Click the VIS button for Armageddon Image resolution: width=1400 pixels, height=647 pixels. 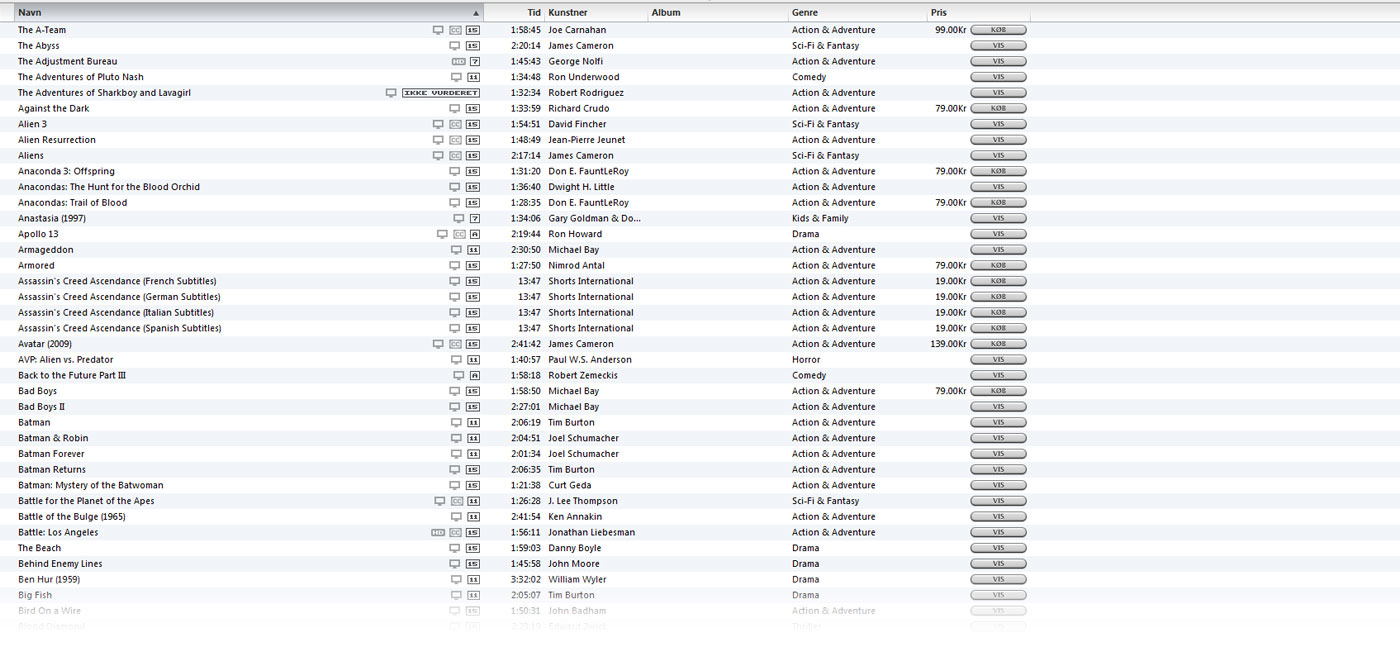[x=998, y=250]
